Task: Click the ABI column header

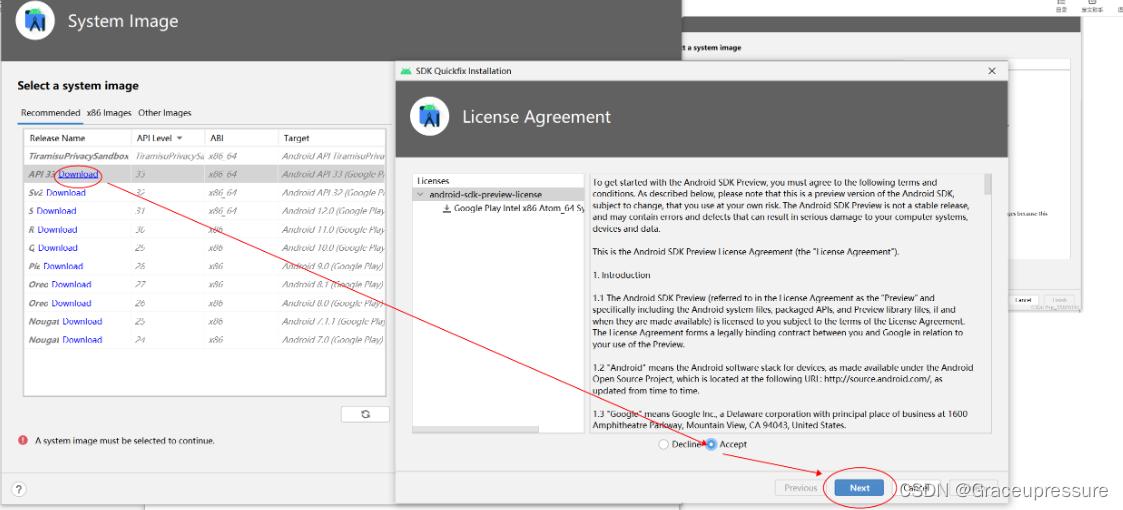Action: (241, 138)
